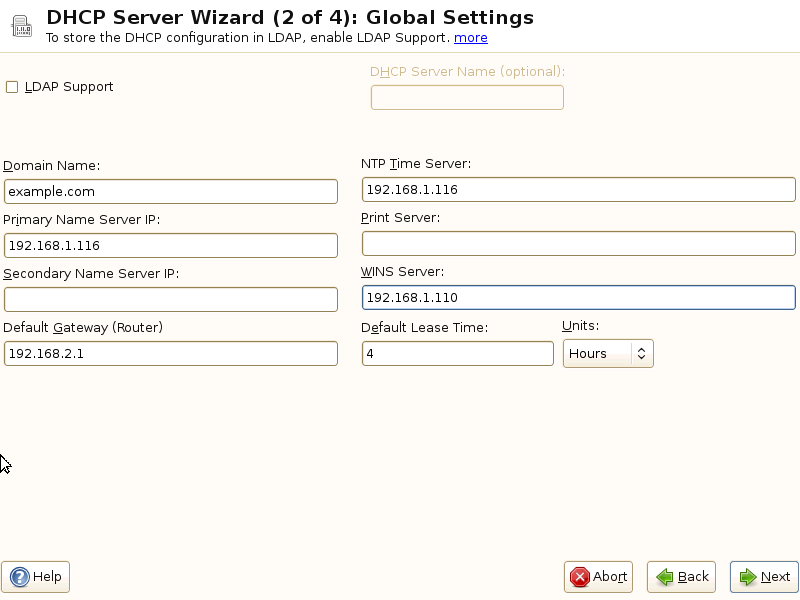Select the Default Gateway (Router) field
The image size is (800, 600).
(x=171, y=353)
